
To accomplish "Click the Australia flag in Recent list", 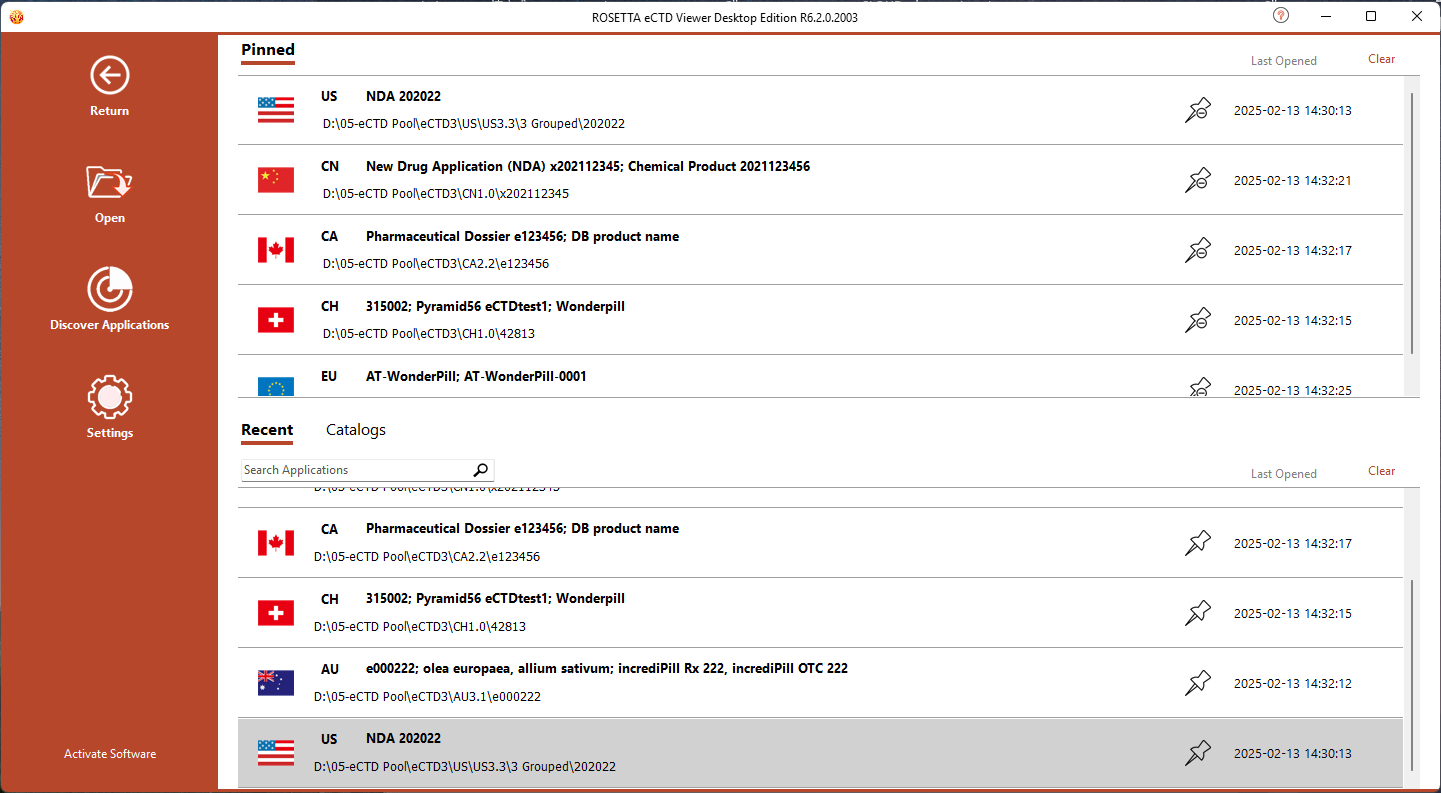I will click(x=276, y=683).
